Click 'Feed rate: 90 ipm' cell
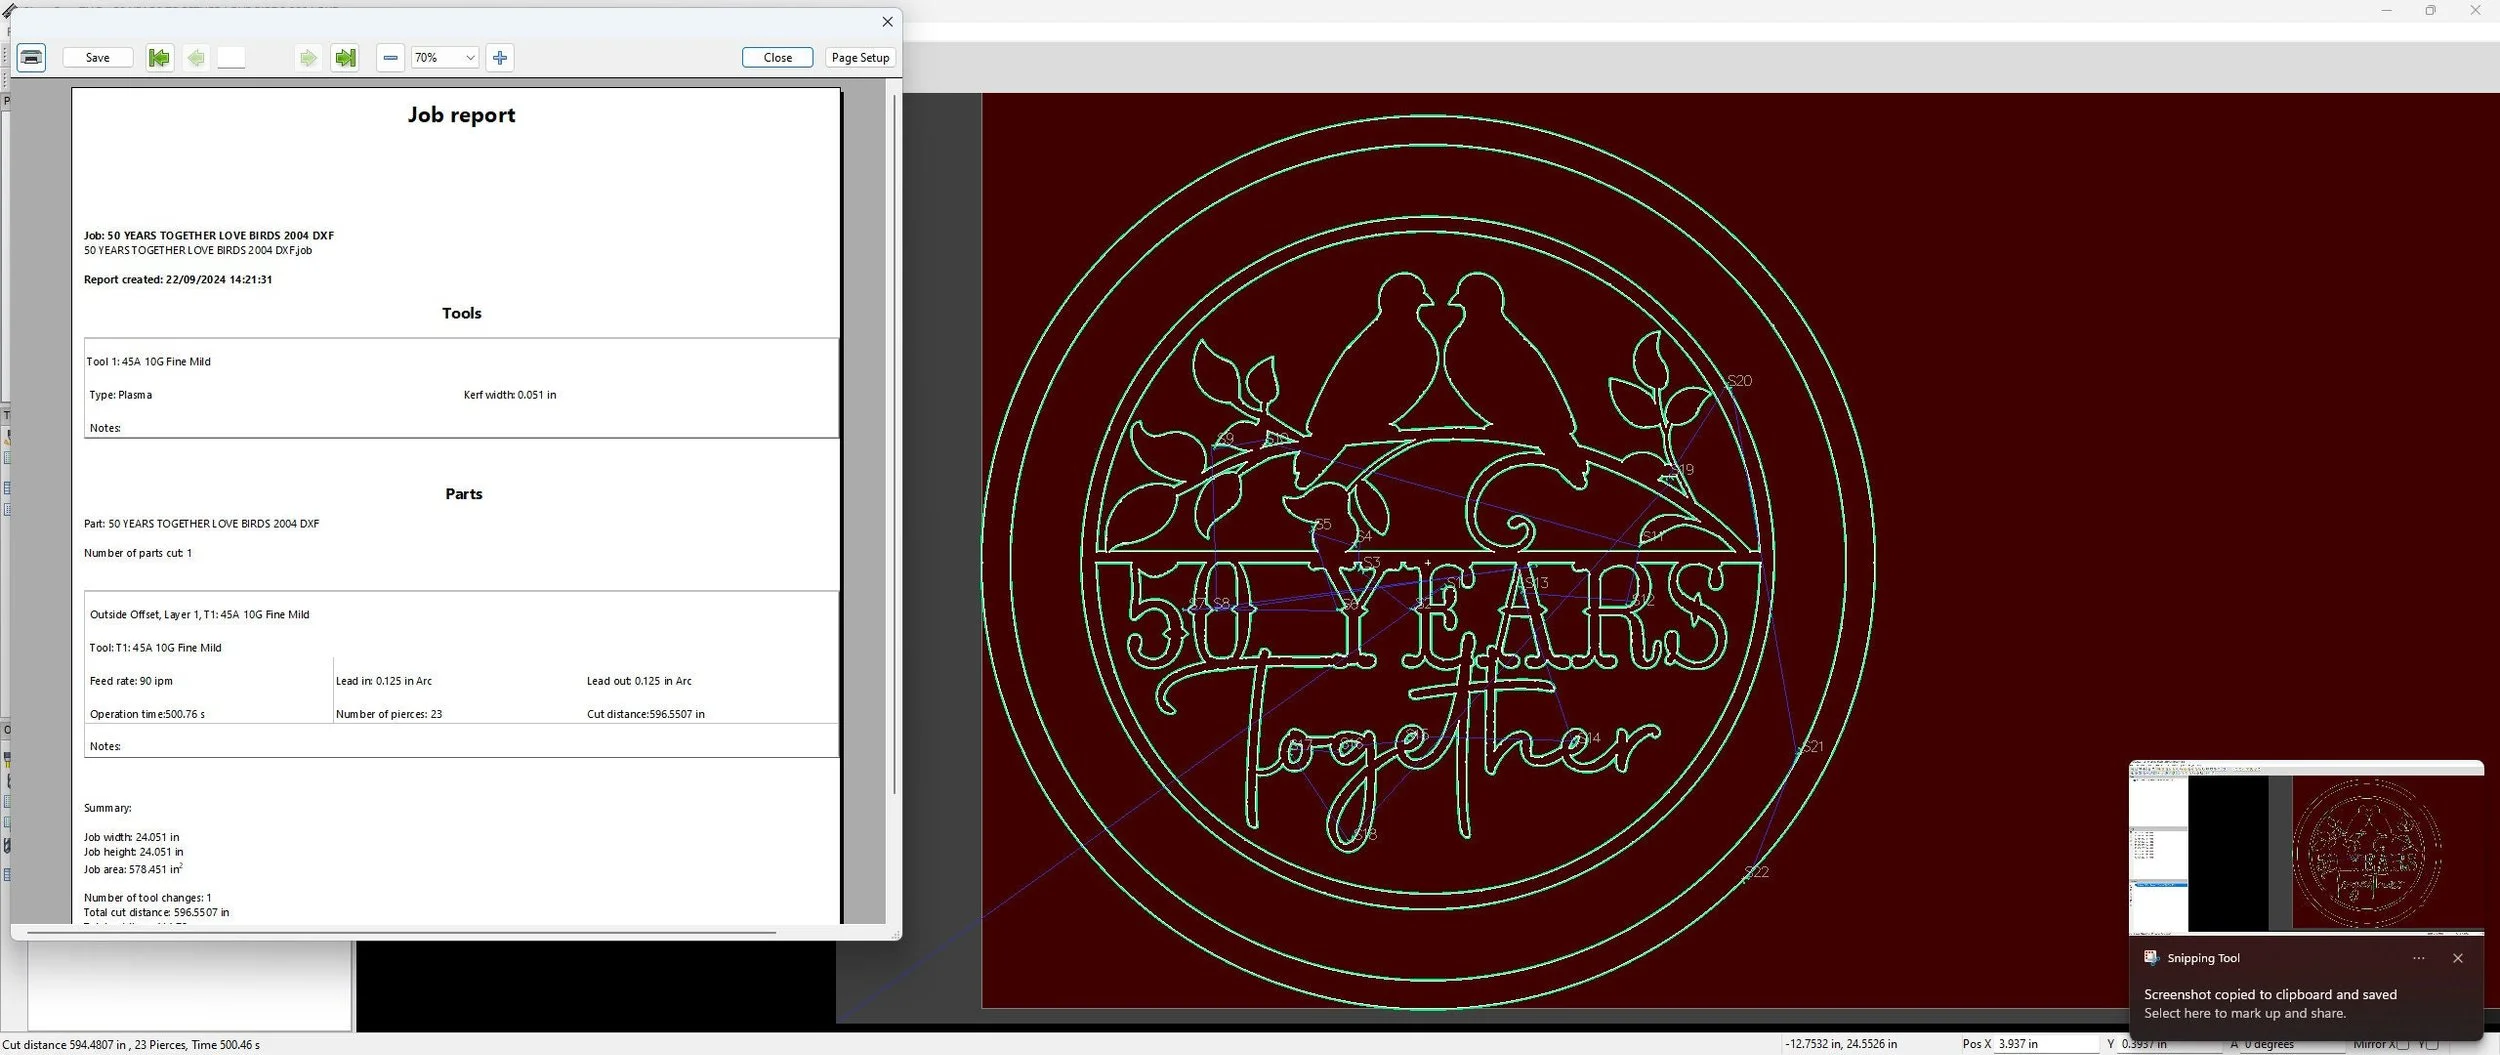The height and width of the screenshot is (1055, 2500). (131, 681)
